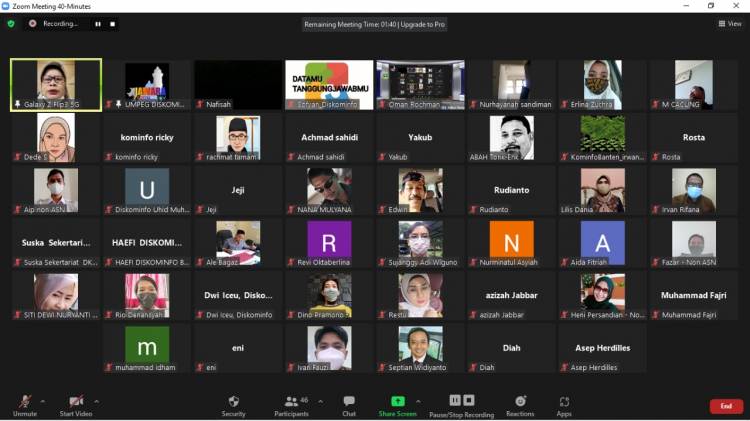Select Lilis Dania's video tile
This screenshot has width=750, height=421.
click(x=603, y=190)
